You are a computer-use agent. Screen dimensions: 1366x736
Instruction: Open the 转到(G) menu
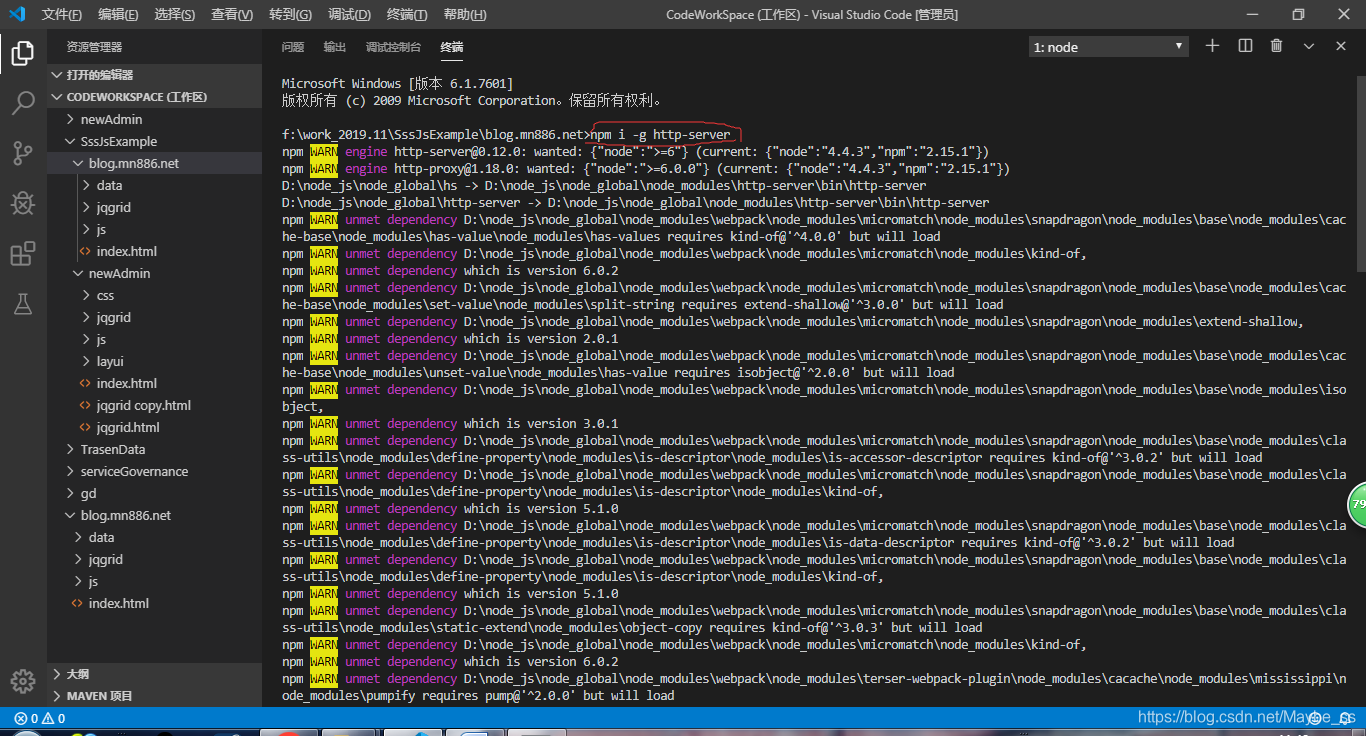point(290,15)
